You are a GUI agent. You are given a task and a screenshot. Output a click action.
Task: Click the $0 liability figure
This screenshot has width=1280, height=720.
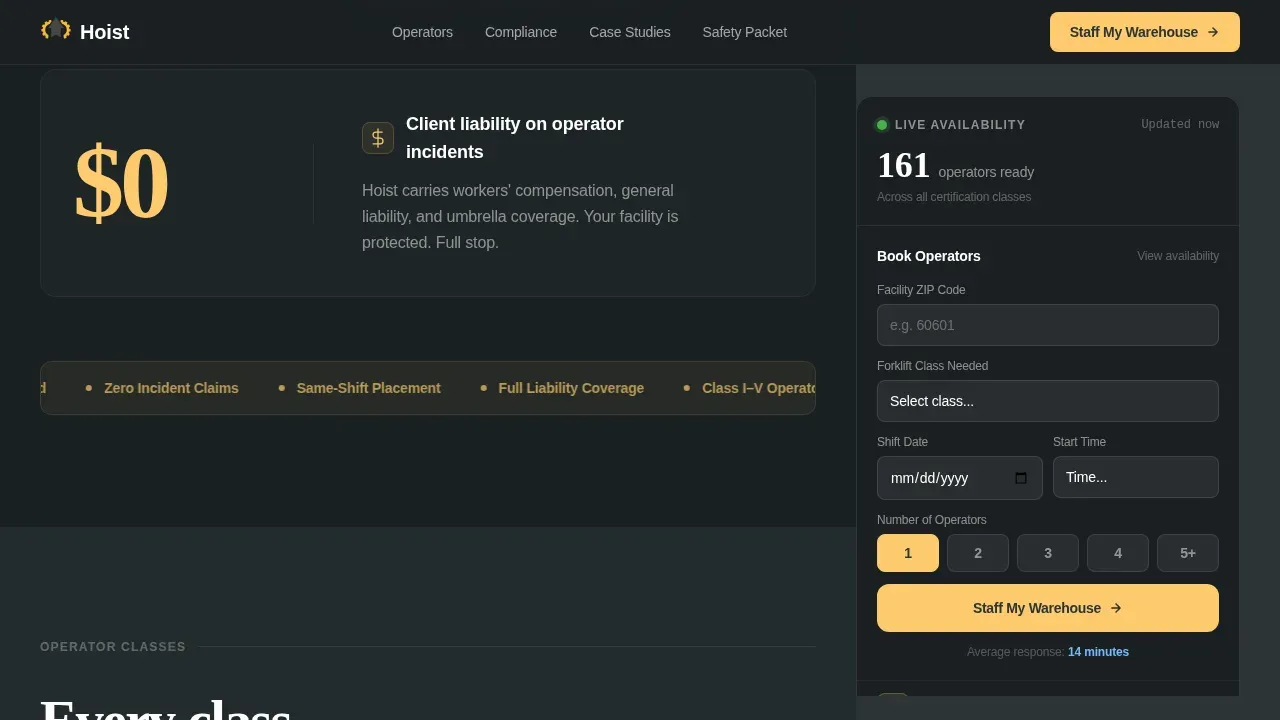[x=121, y=183]
